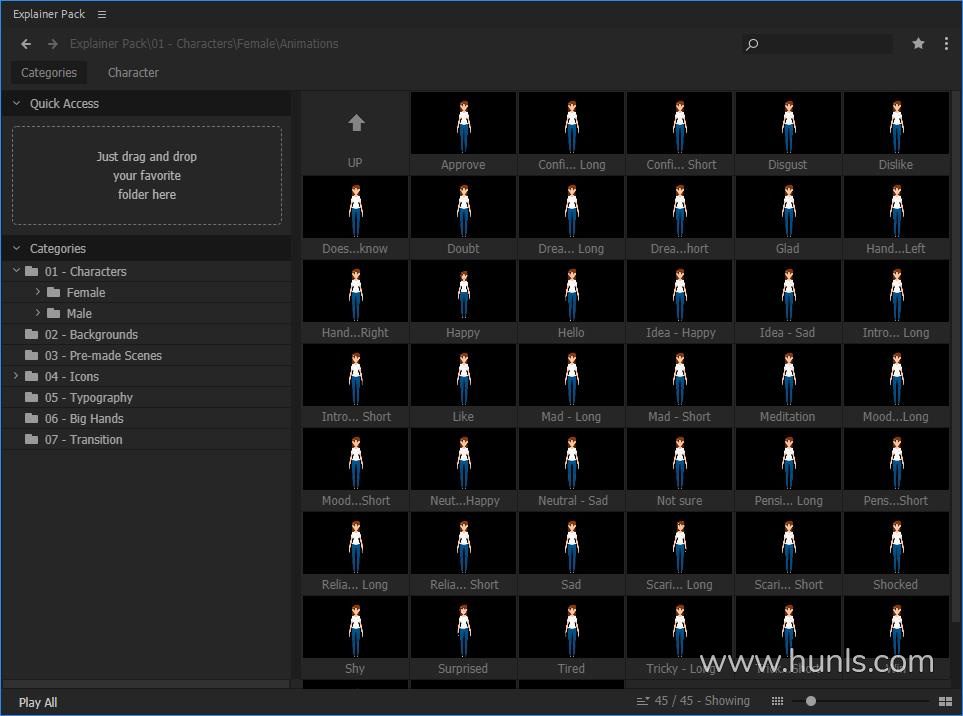Collapse the Quick Access section
The width and height of the screenshot is (963, 716).
click(17, 103)
